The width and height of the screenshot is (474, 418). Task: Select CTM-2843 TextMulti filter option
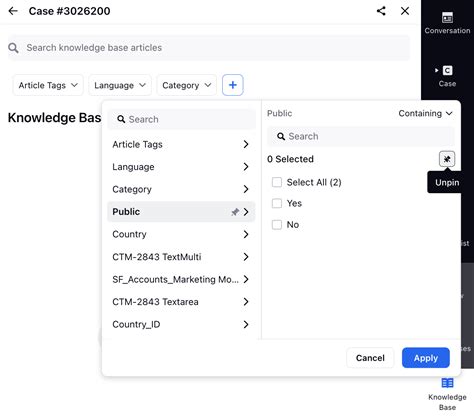pos(181,257)
